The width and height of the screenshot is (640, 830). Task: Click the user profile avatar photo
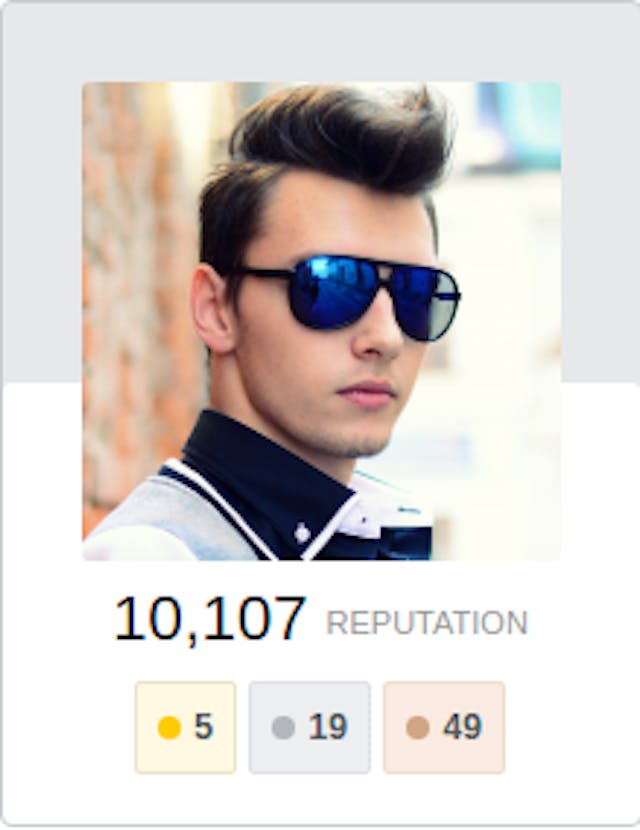click(x=322, y=321)
